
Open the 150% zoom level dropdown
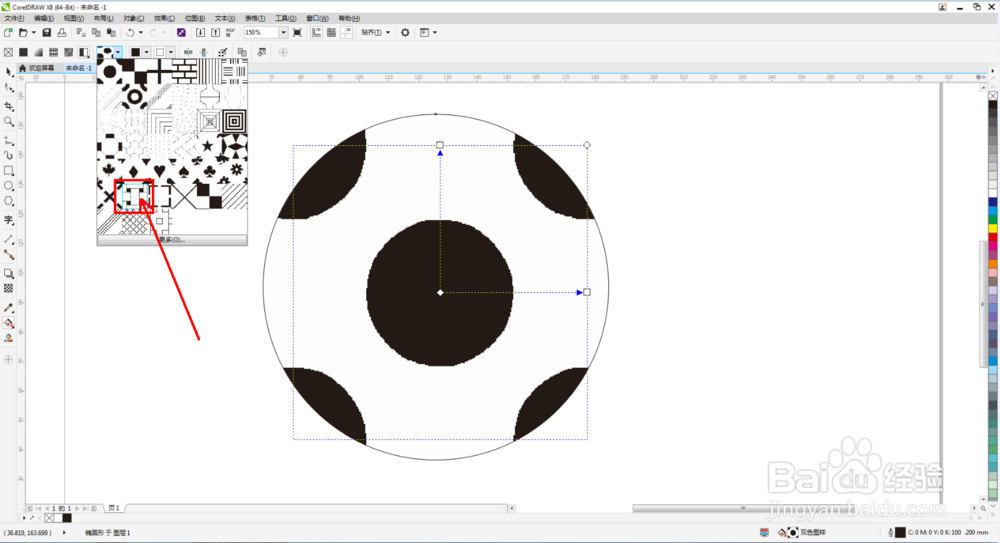(x=284, y=33)
